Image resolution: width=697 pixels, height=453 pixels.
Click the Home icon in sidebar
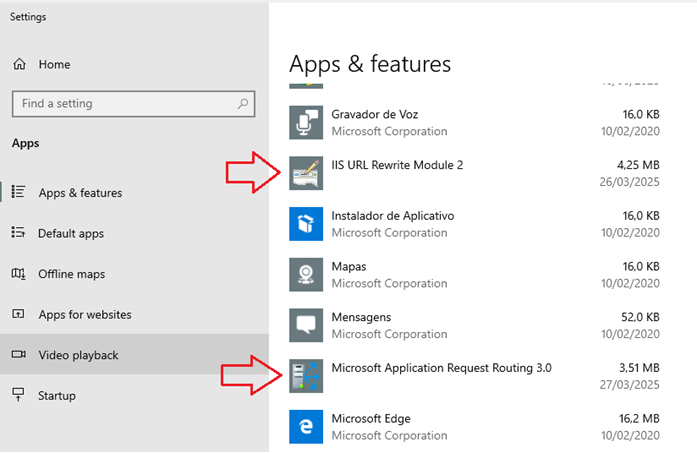click(19, 64)
